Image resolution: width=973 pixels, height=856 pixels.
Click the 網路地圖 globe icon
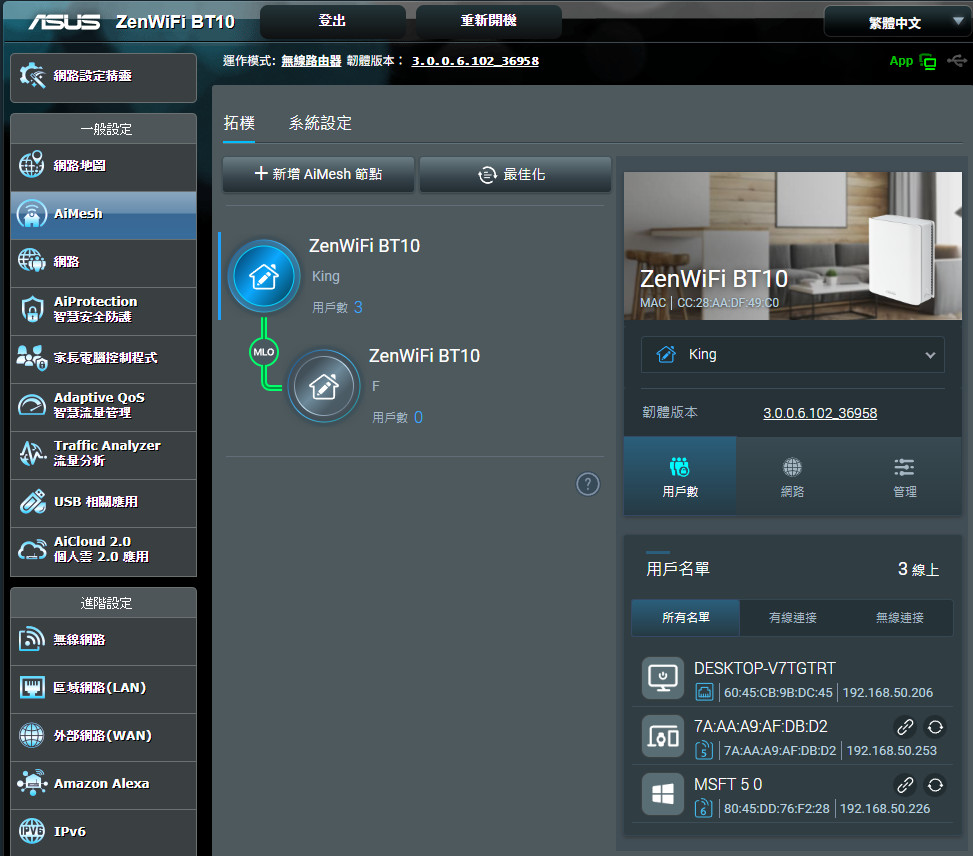pyautogui.click(x=32, y=164)
